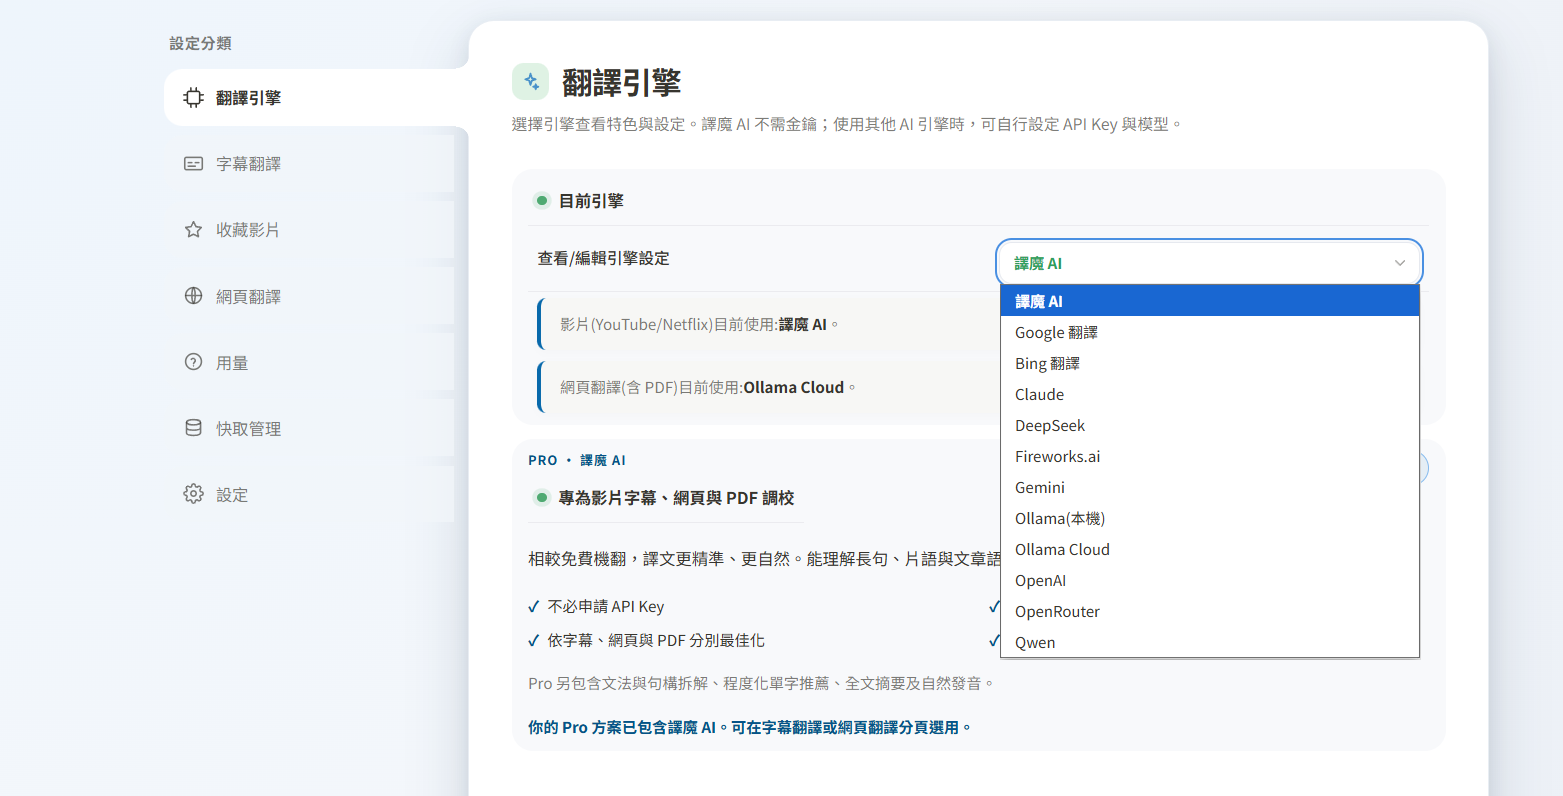Click the gear icon beside 設定
Screen dimensions: 1563x796
pos(193,494)
